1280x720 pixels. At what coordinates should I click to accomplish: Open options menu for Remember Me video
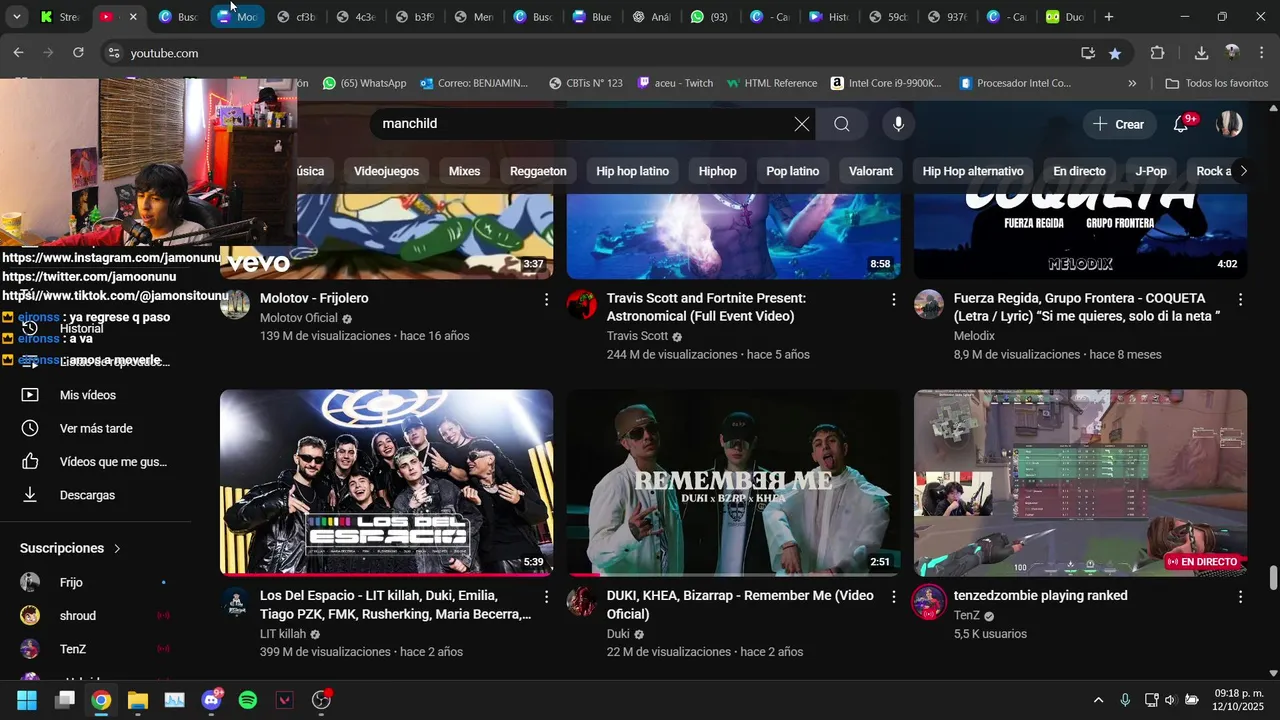(893, 596)
